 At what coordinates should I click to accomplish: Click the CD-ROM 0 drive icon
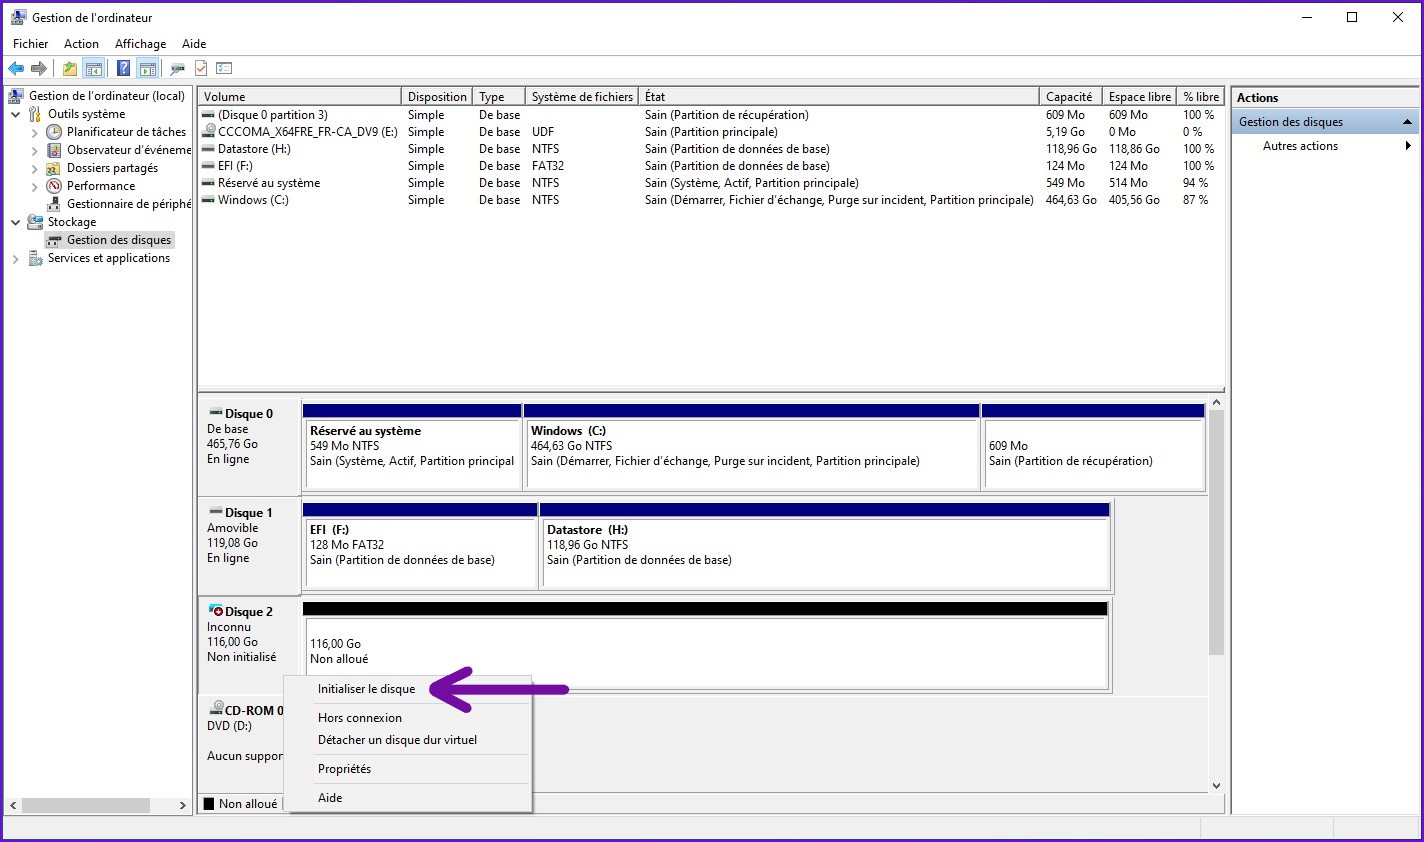point(216,710)
